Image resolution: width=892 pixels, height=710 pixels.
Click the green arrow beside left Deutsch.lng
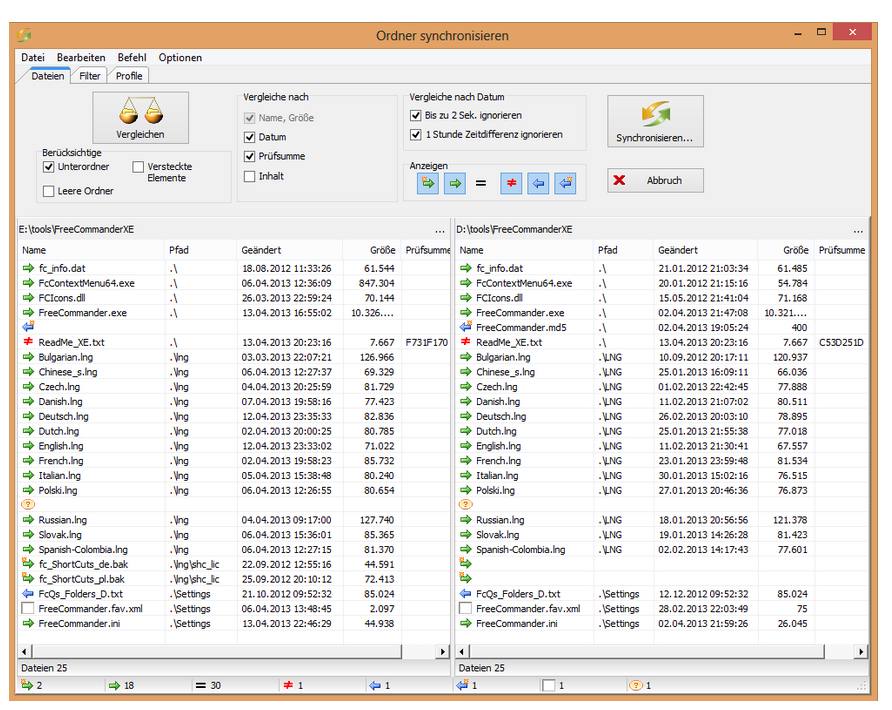(28, 416)
